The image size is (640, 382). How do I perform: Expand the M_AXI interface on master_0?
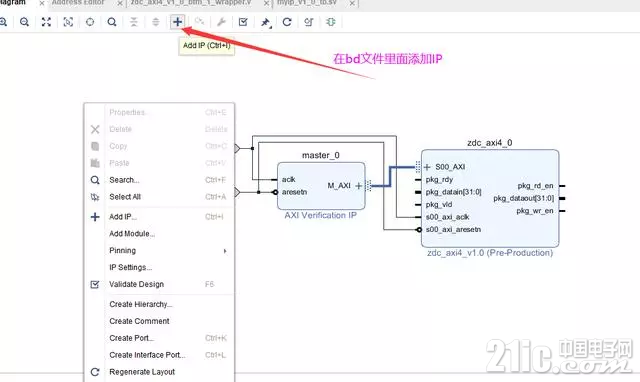point(358,186)
